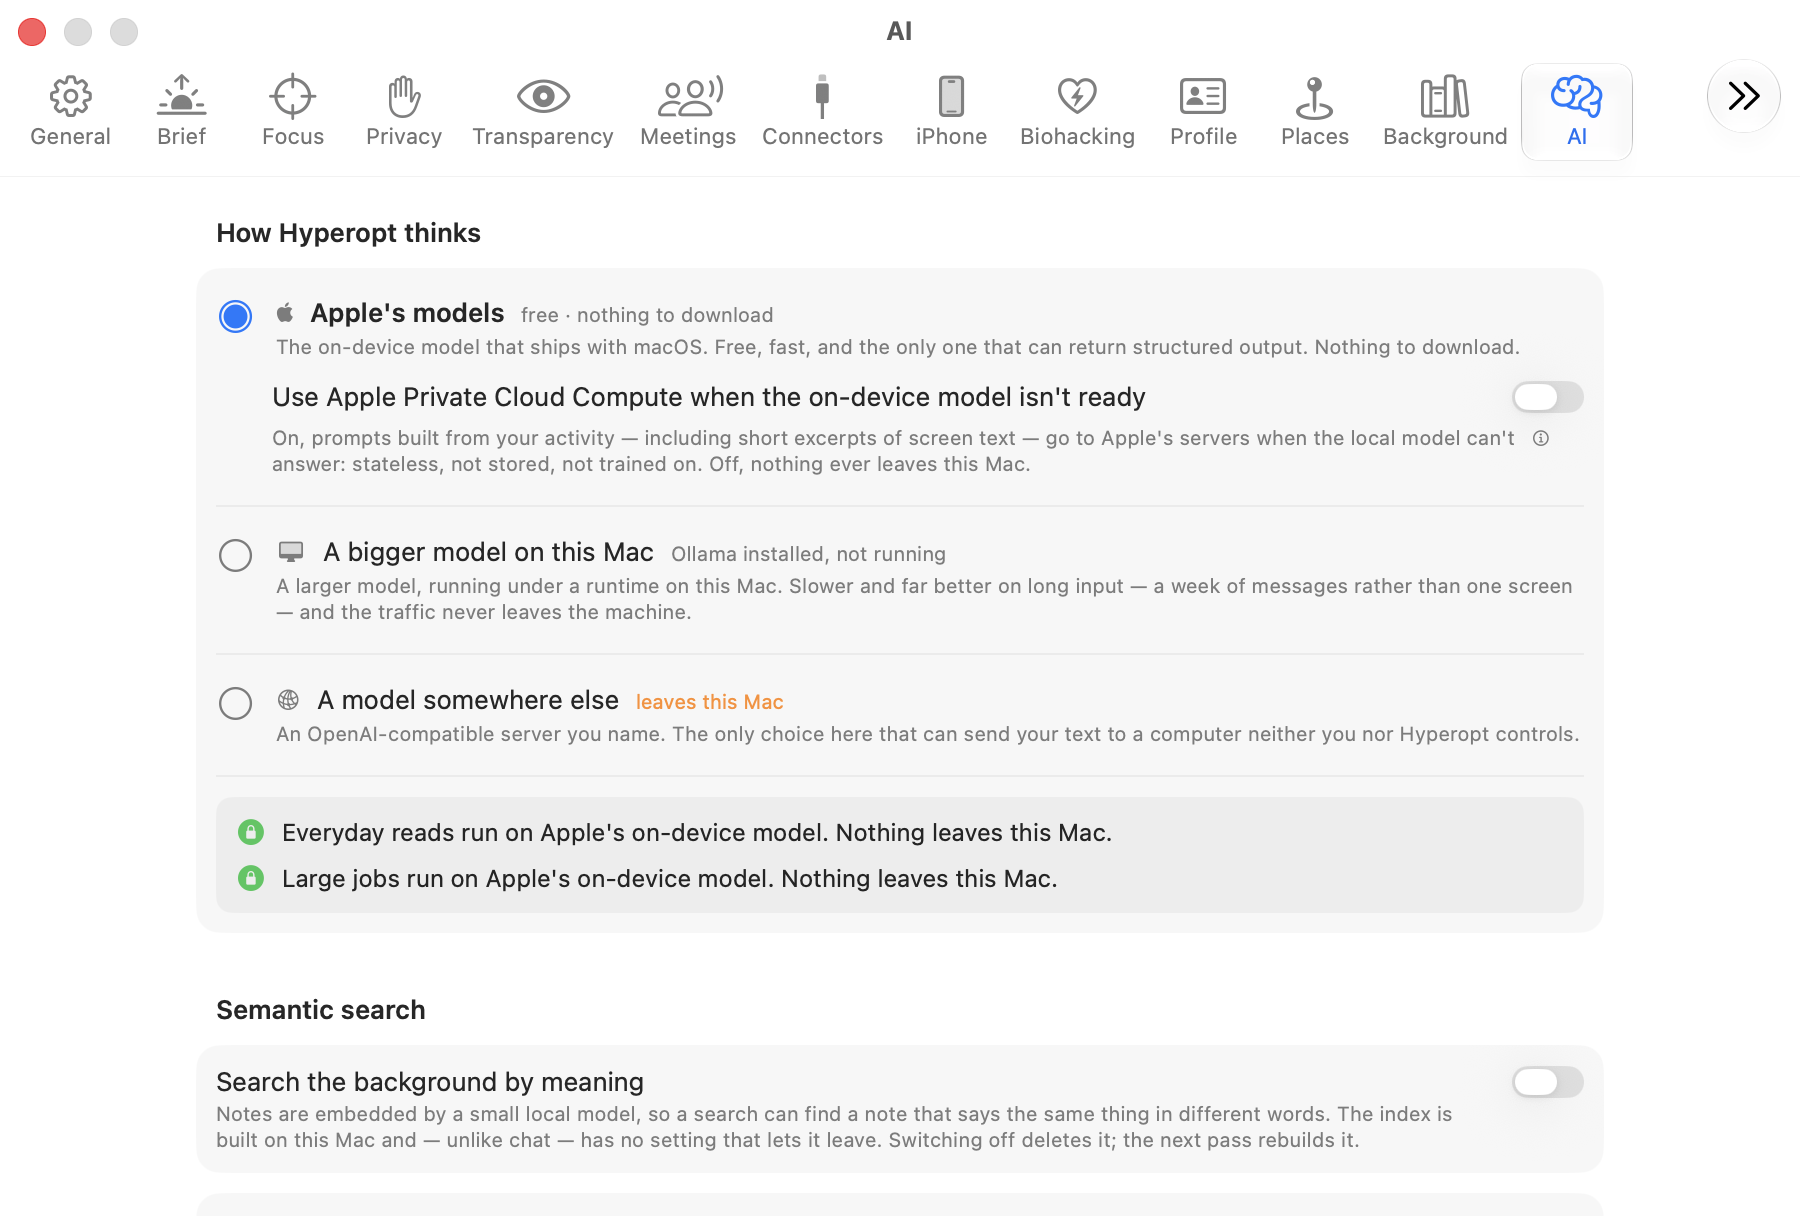Show more tabs with double chevron
Viewport: 1800px width, 1216px height.
click(1744, 96)
